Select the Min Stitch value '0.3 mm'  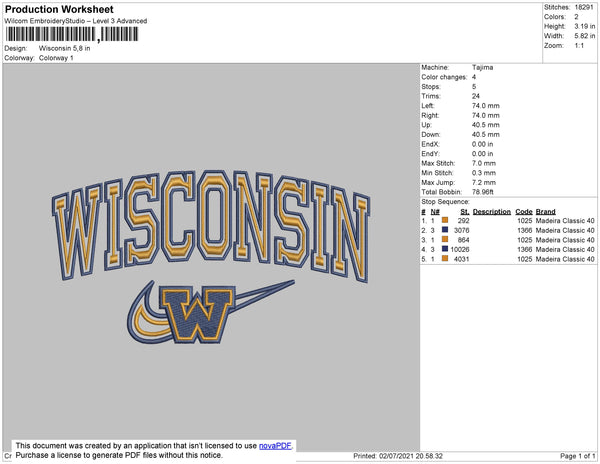484,173
